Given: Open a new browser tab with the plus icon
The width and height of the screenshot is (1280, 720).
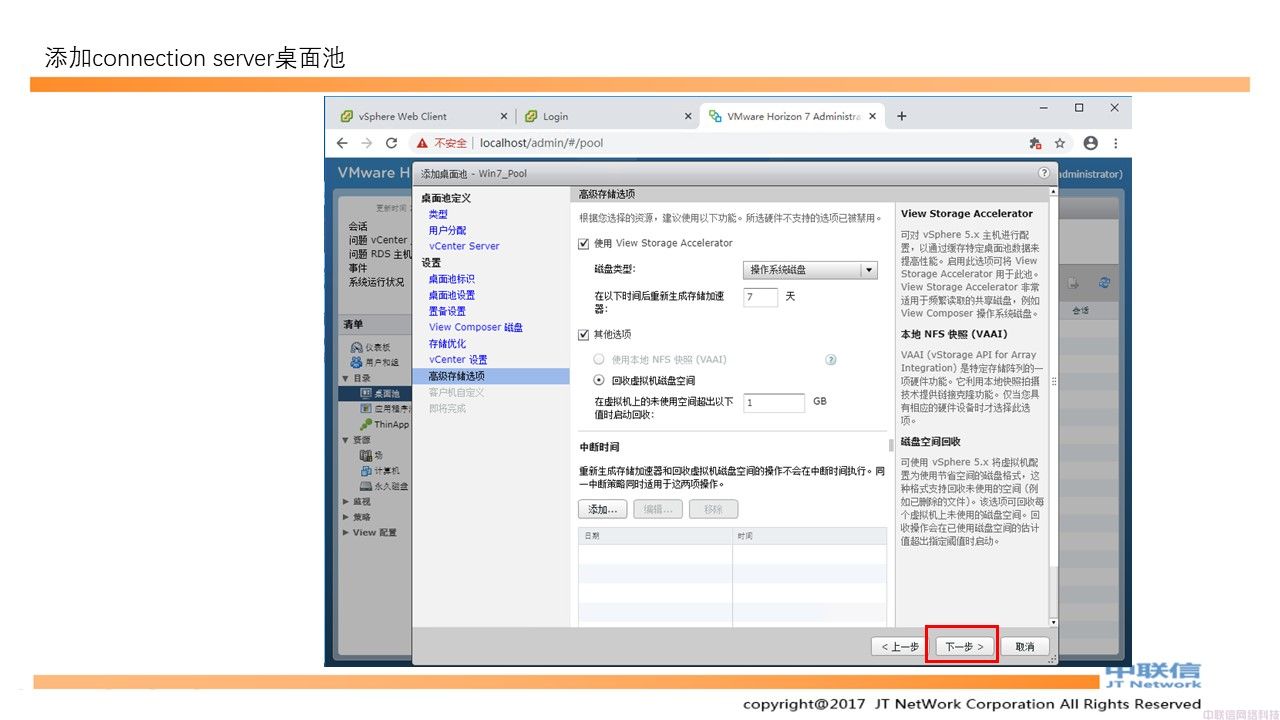Looking at the screenshot, I should pos(901,116).
